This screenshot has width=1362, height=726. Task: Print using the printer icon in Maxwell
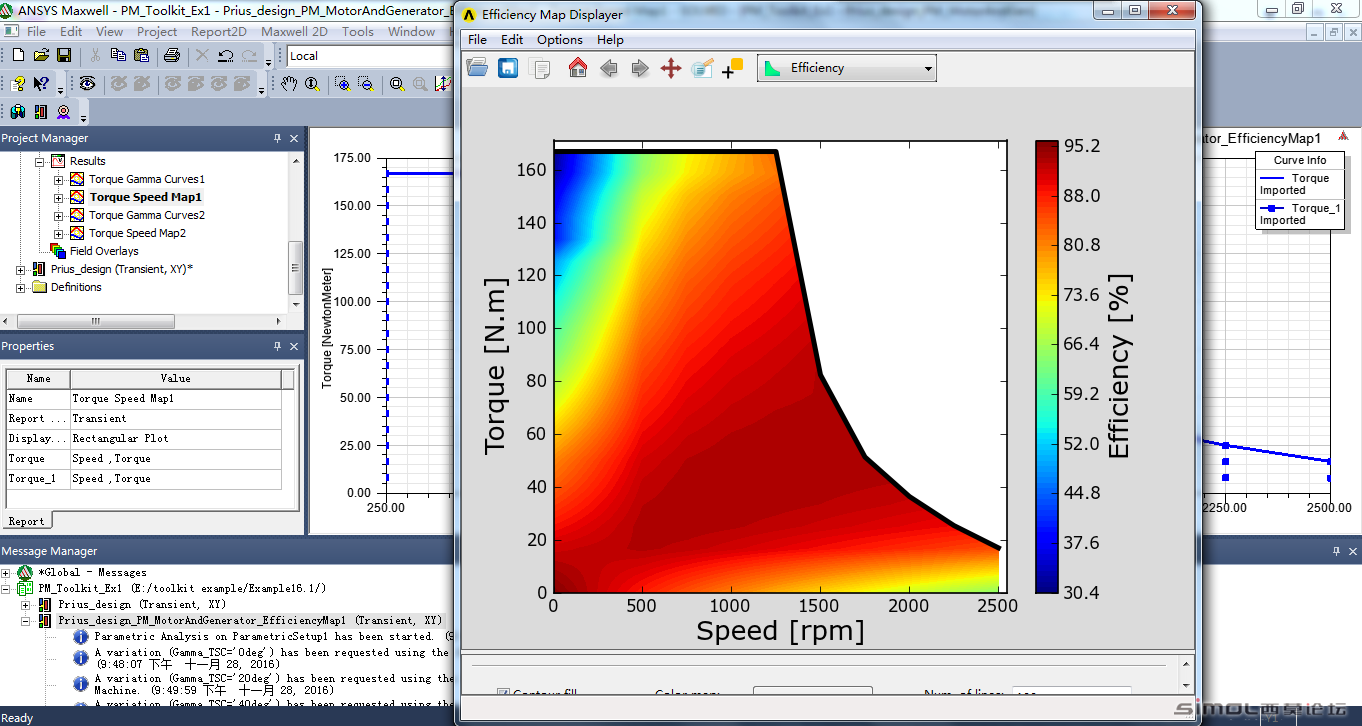coord(171,55)
